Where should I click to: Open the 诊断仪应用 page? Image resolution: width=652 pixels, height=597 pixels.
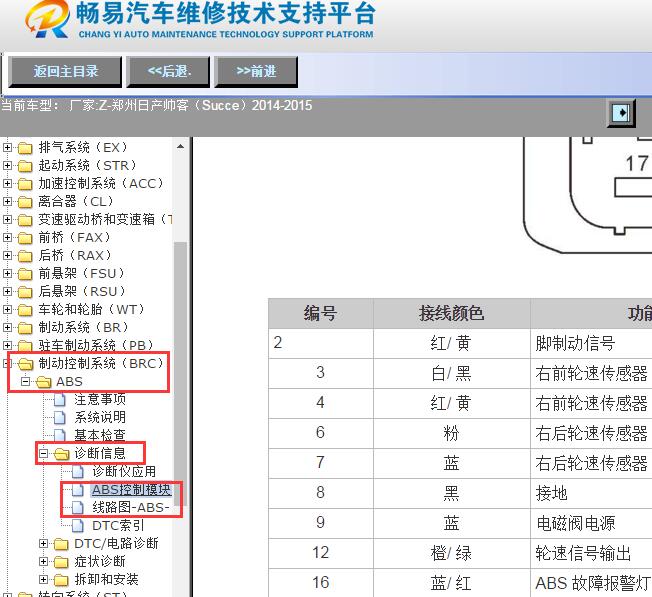coord(124,471)
